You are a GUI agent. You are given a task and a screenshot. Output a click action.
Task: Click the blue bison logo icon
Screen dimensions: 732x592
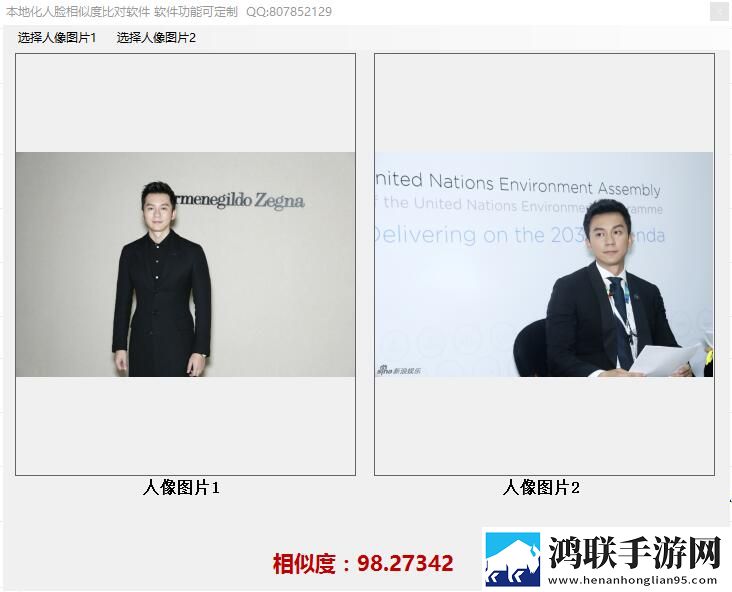tap(513, 559)
